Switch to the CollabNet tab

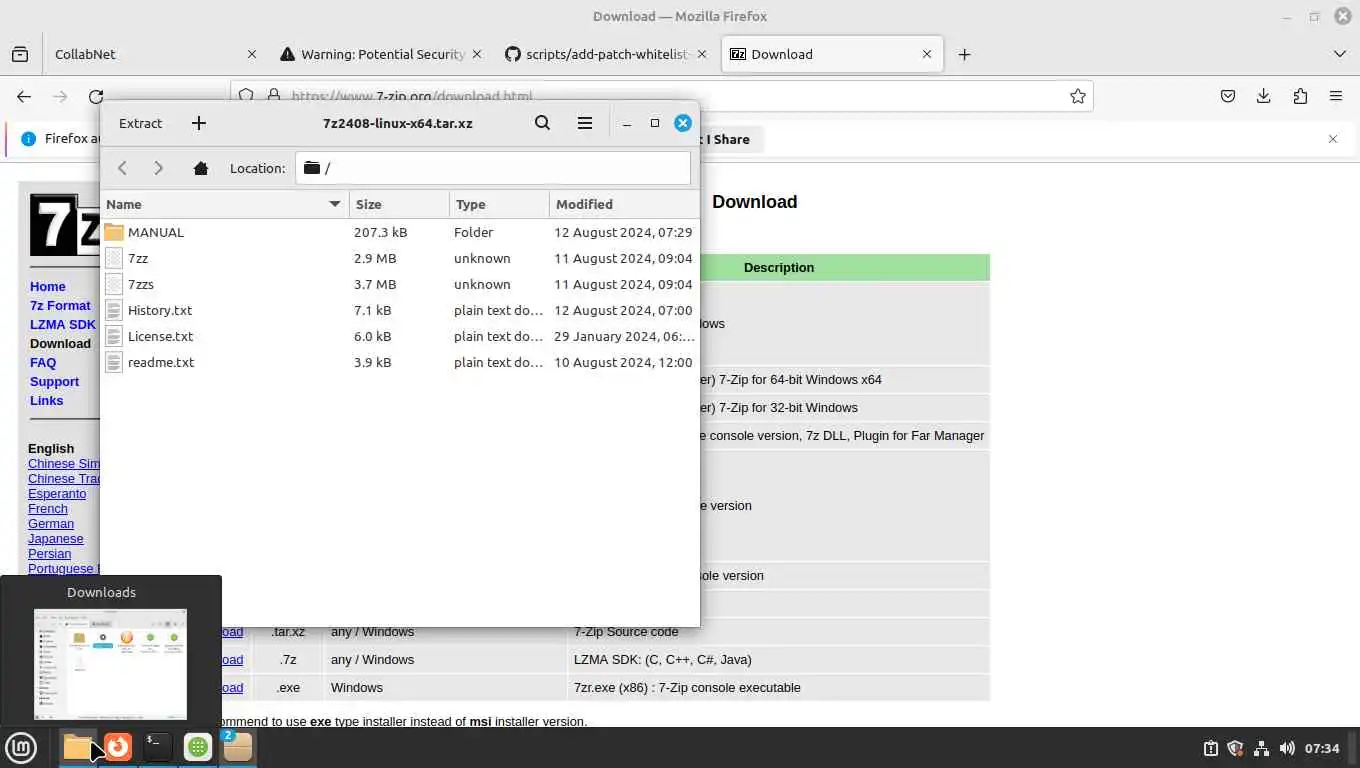coord(155,54)
